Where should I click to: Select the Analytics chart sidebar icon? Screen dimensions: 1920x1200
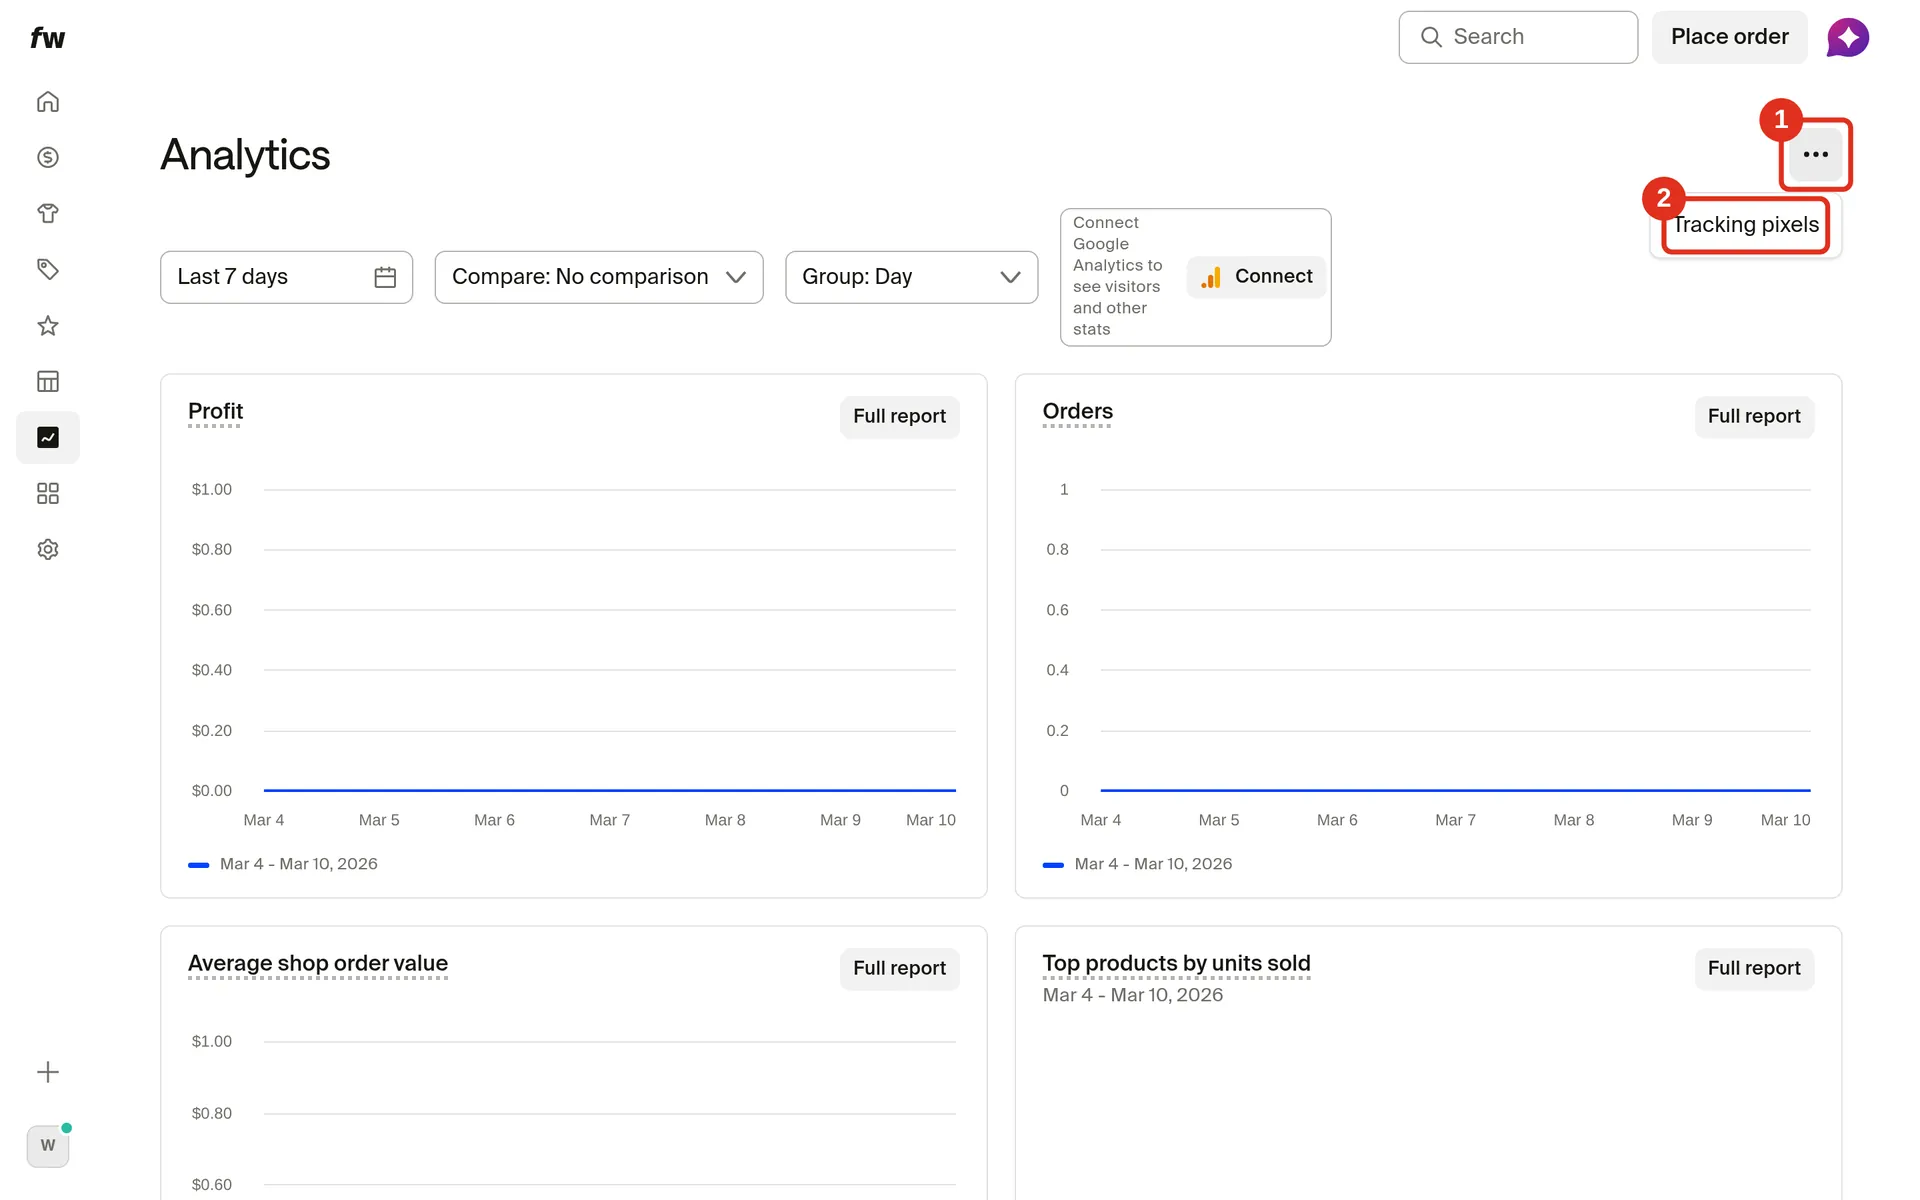click(x=48, y=437)
